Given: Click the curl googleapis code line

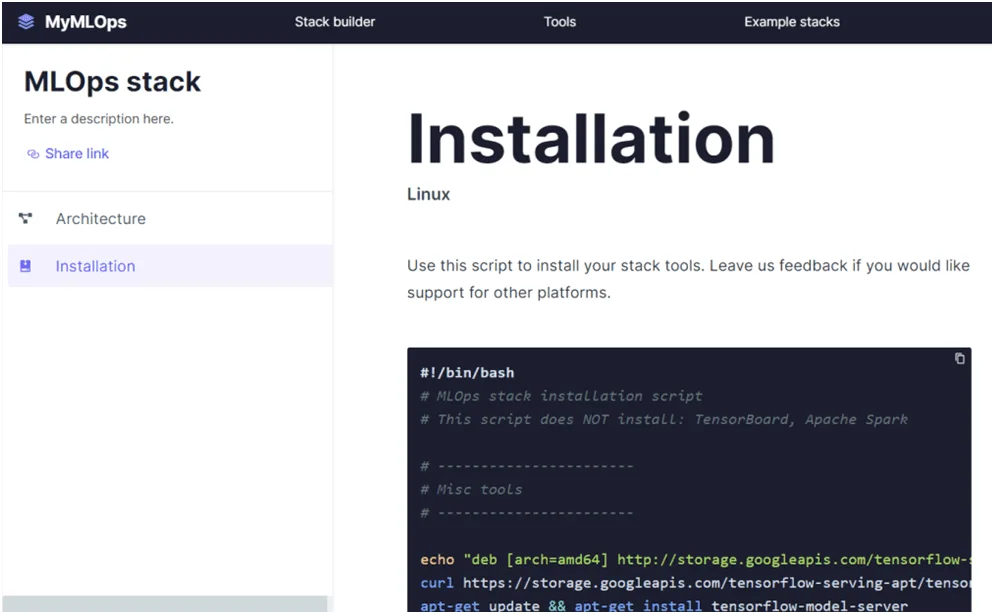Looking at the screenshot, I should pyautogui.click(x=695, y=583).
